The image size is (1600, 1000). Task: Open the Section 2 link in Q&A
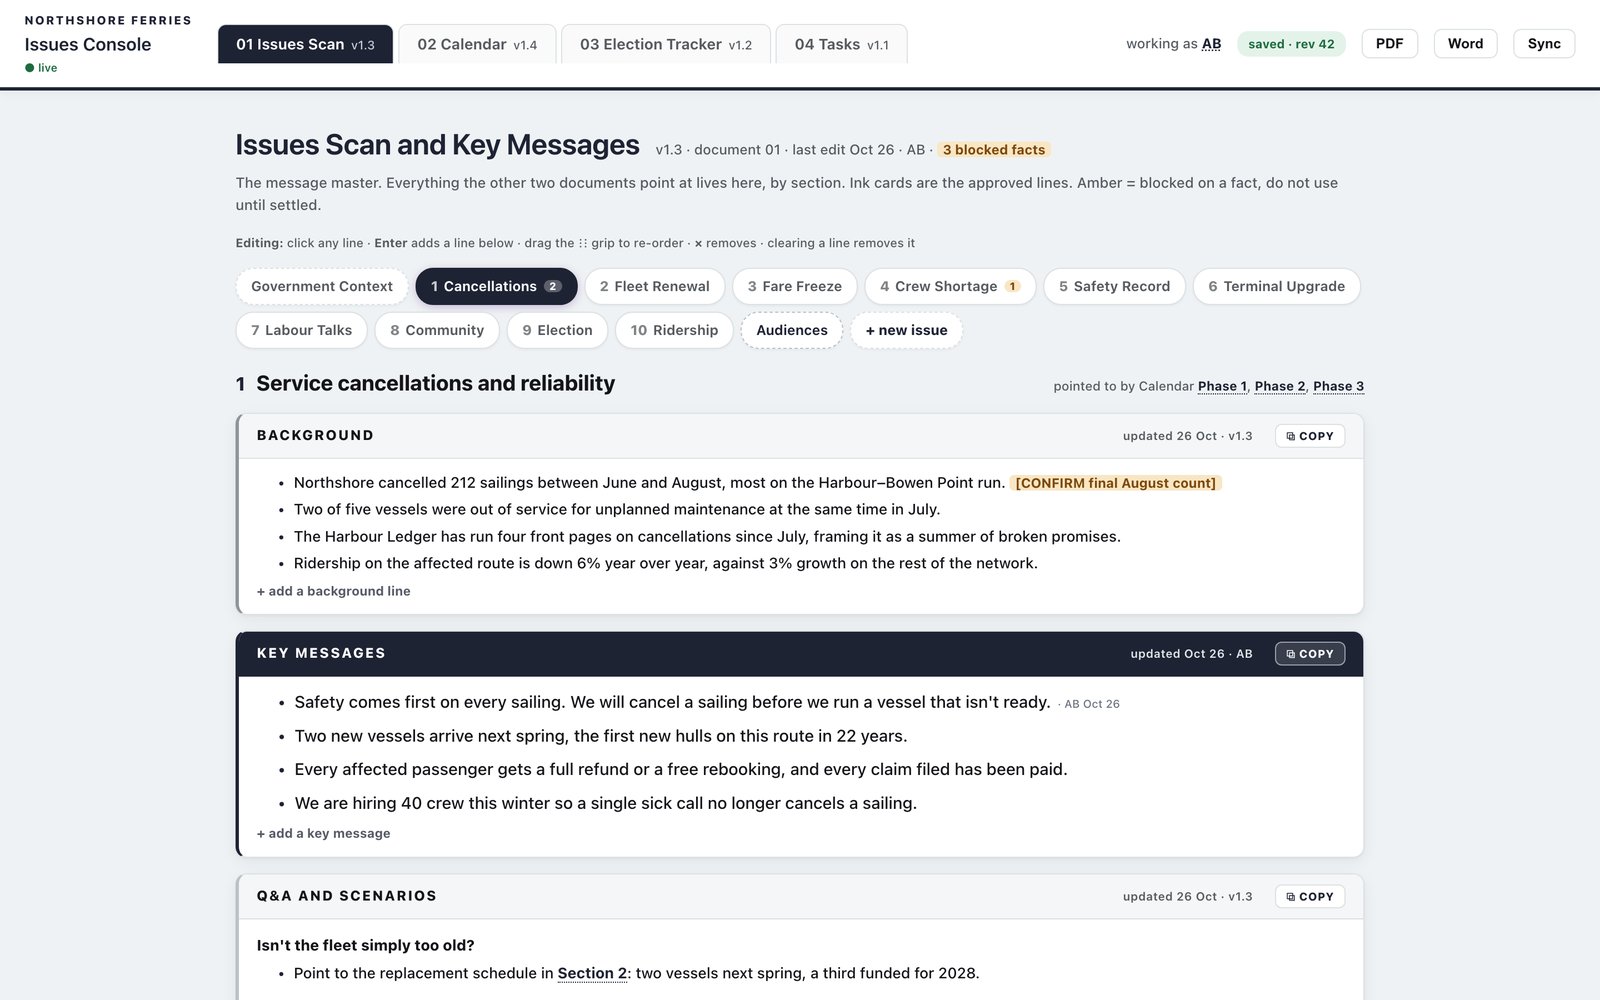(x=592, y=973)
